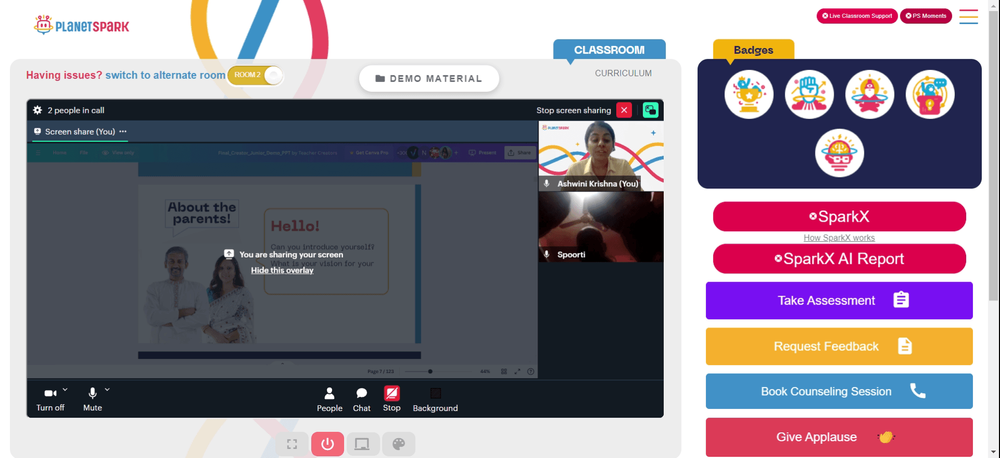Image resolution: width=1000 pixels, height=458 pixels.
Task: Toggle the ROOM 2 switch
Action: tap(255, 75)
